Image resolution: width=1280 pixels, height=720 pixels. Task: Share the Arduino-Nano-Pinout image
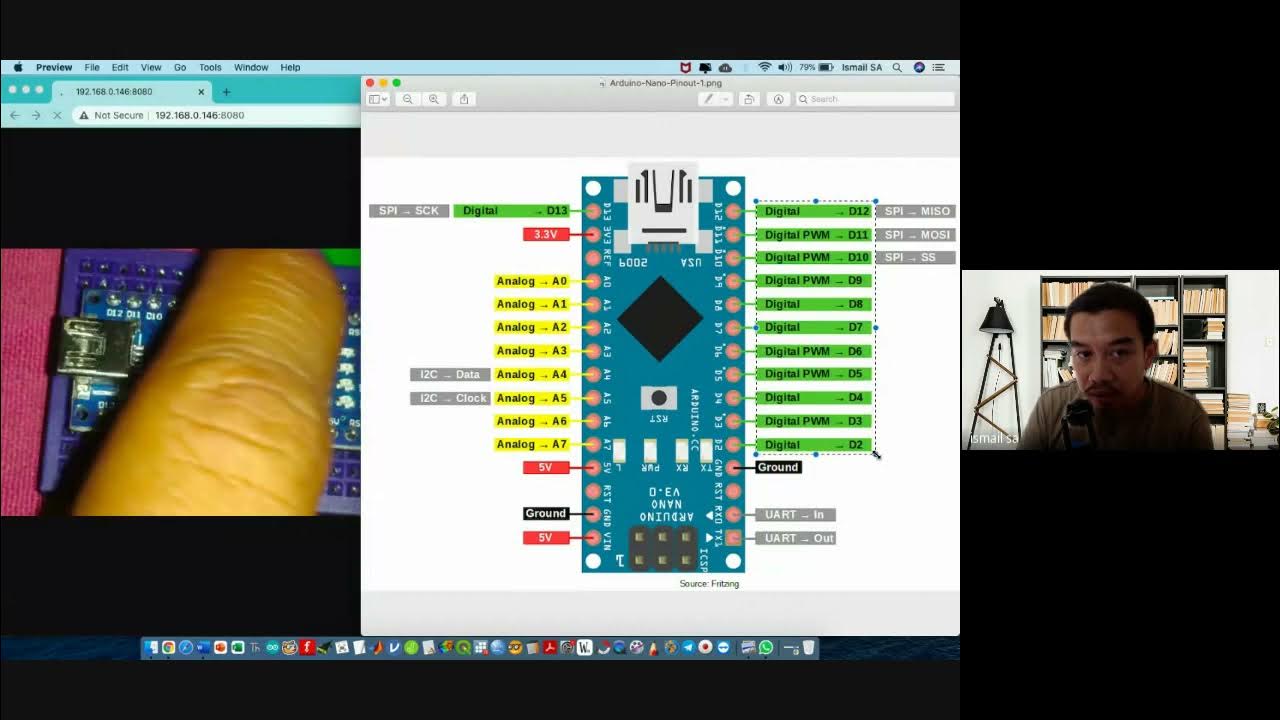(464, 99)
